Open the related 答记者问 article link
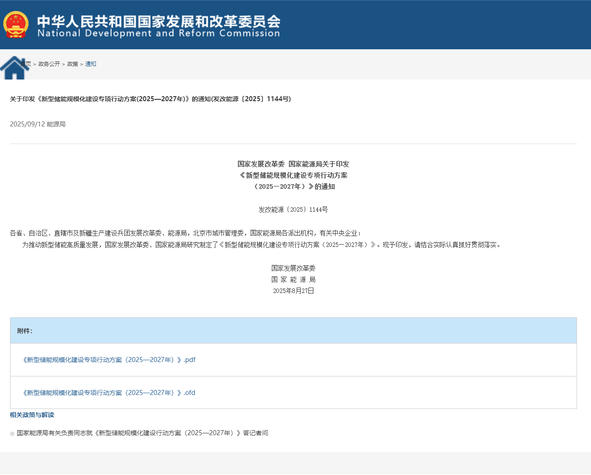Screen dimensions: 591x475 [x=142, y=433]
